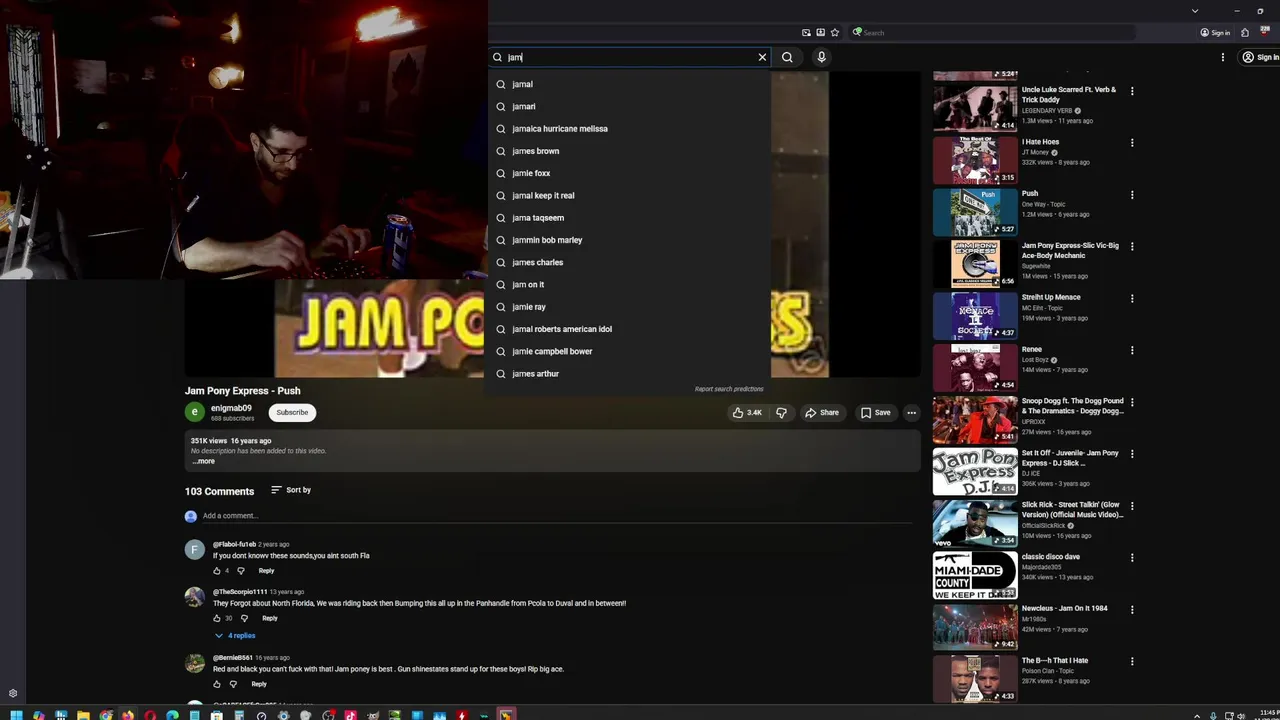Open options menu for Uncle Luke Scarred video
The image size is (1280, 720).
coord(1132,91)
